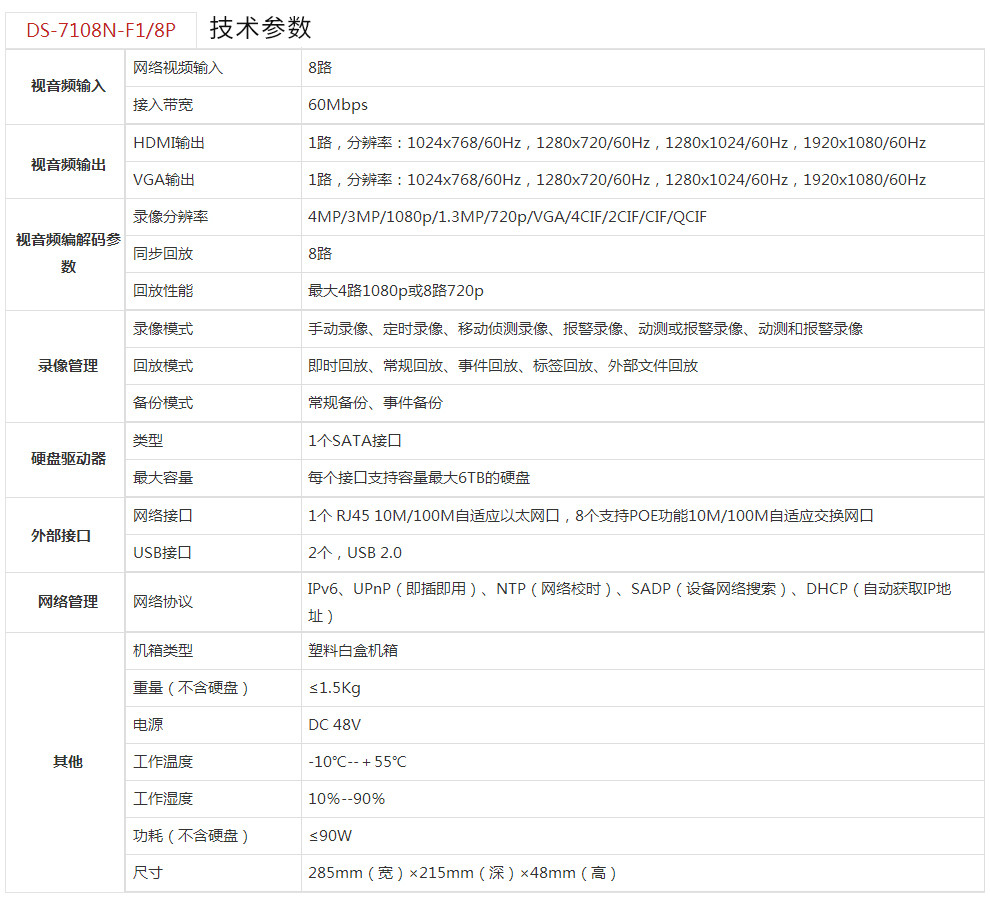Select the 2个，USB 2.0 value
The height and width of the screenshot is (910, 990).
[355, 553]
